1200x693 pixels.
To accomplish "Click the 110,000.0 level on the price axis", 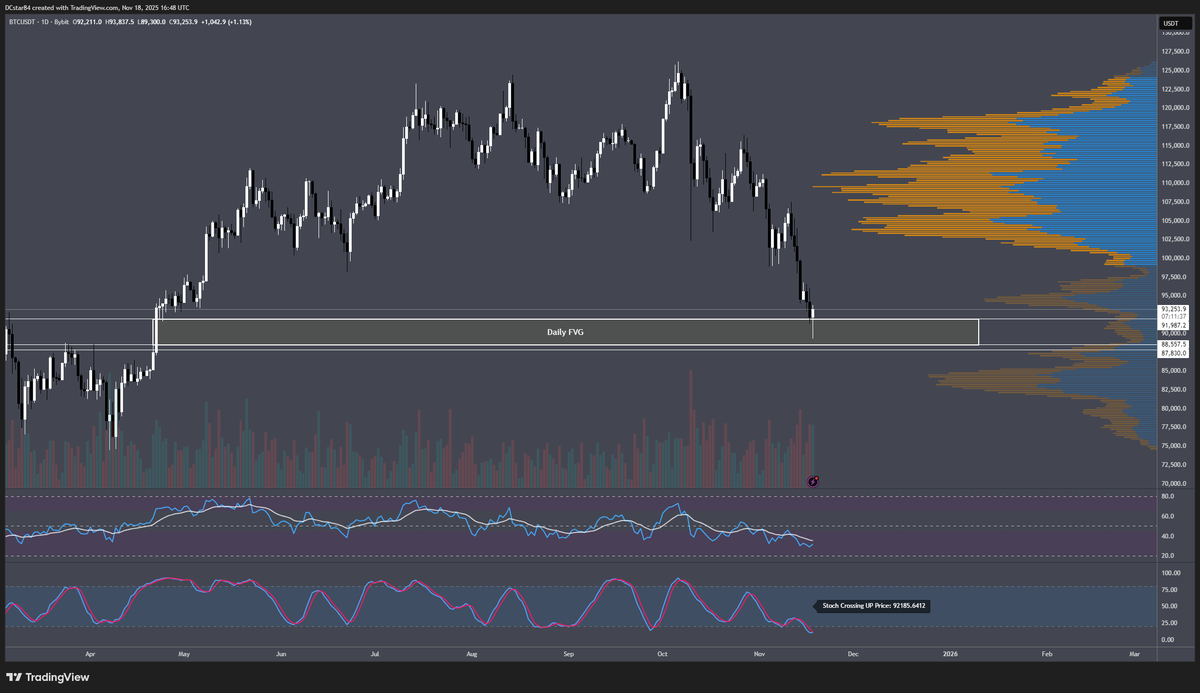I will [1174, 183].
